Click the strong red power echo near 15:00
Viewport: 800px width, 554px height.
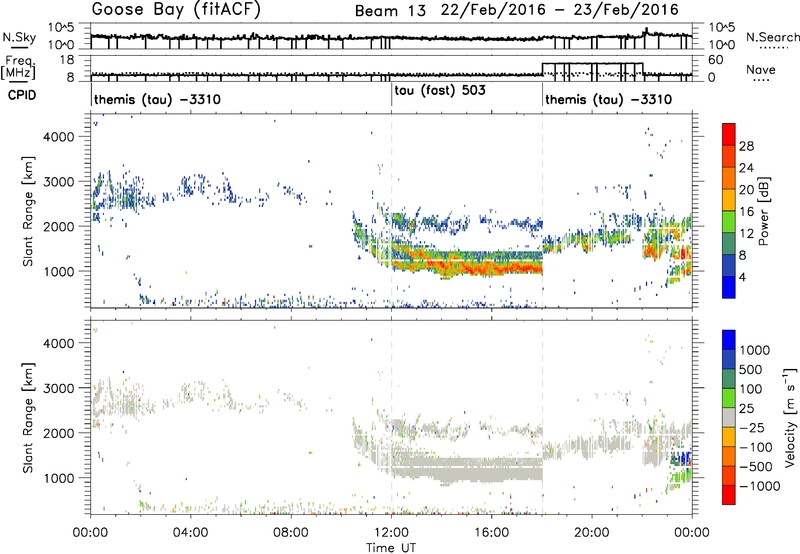(x=467, y=267)
